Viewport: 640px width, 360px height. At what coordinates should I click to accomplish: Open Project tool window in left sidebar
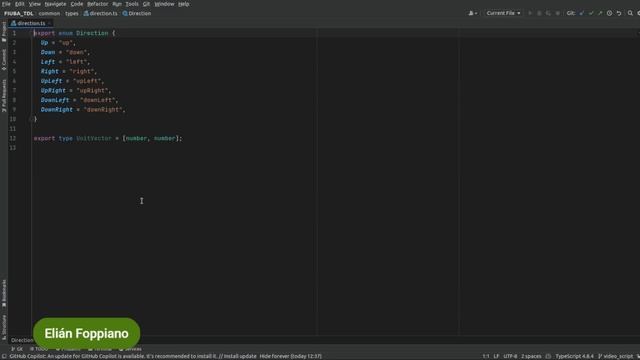(x=4, y=32)
